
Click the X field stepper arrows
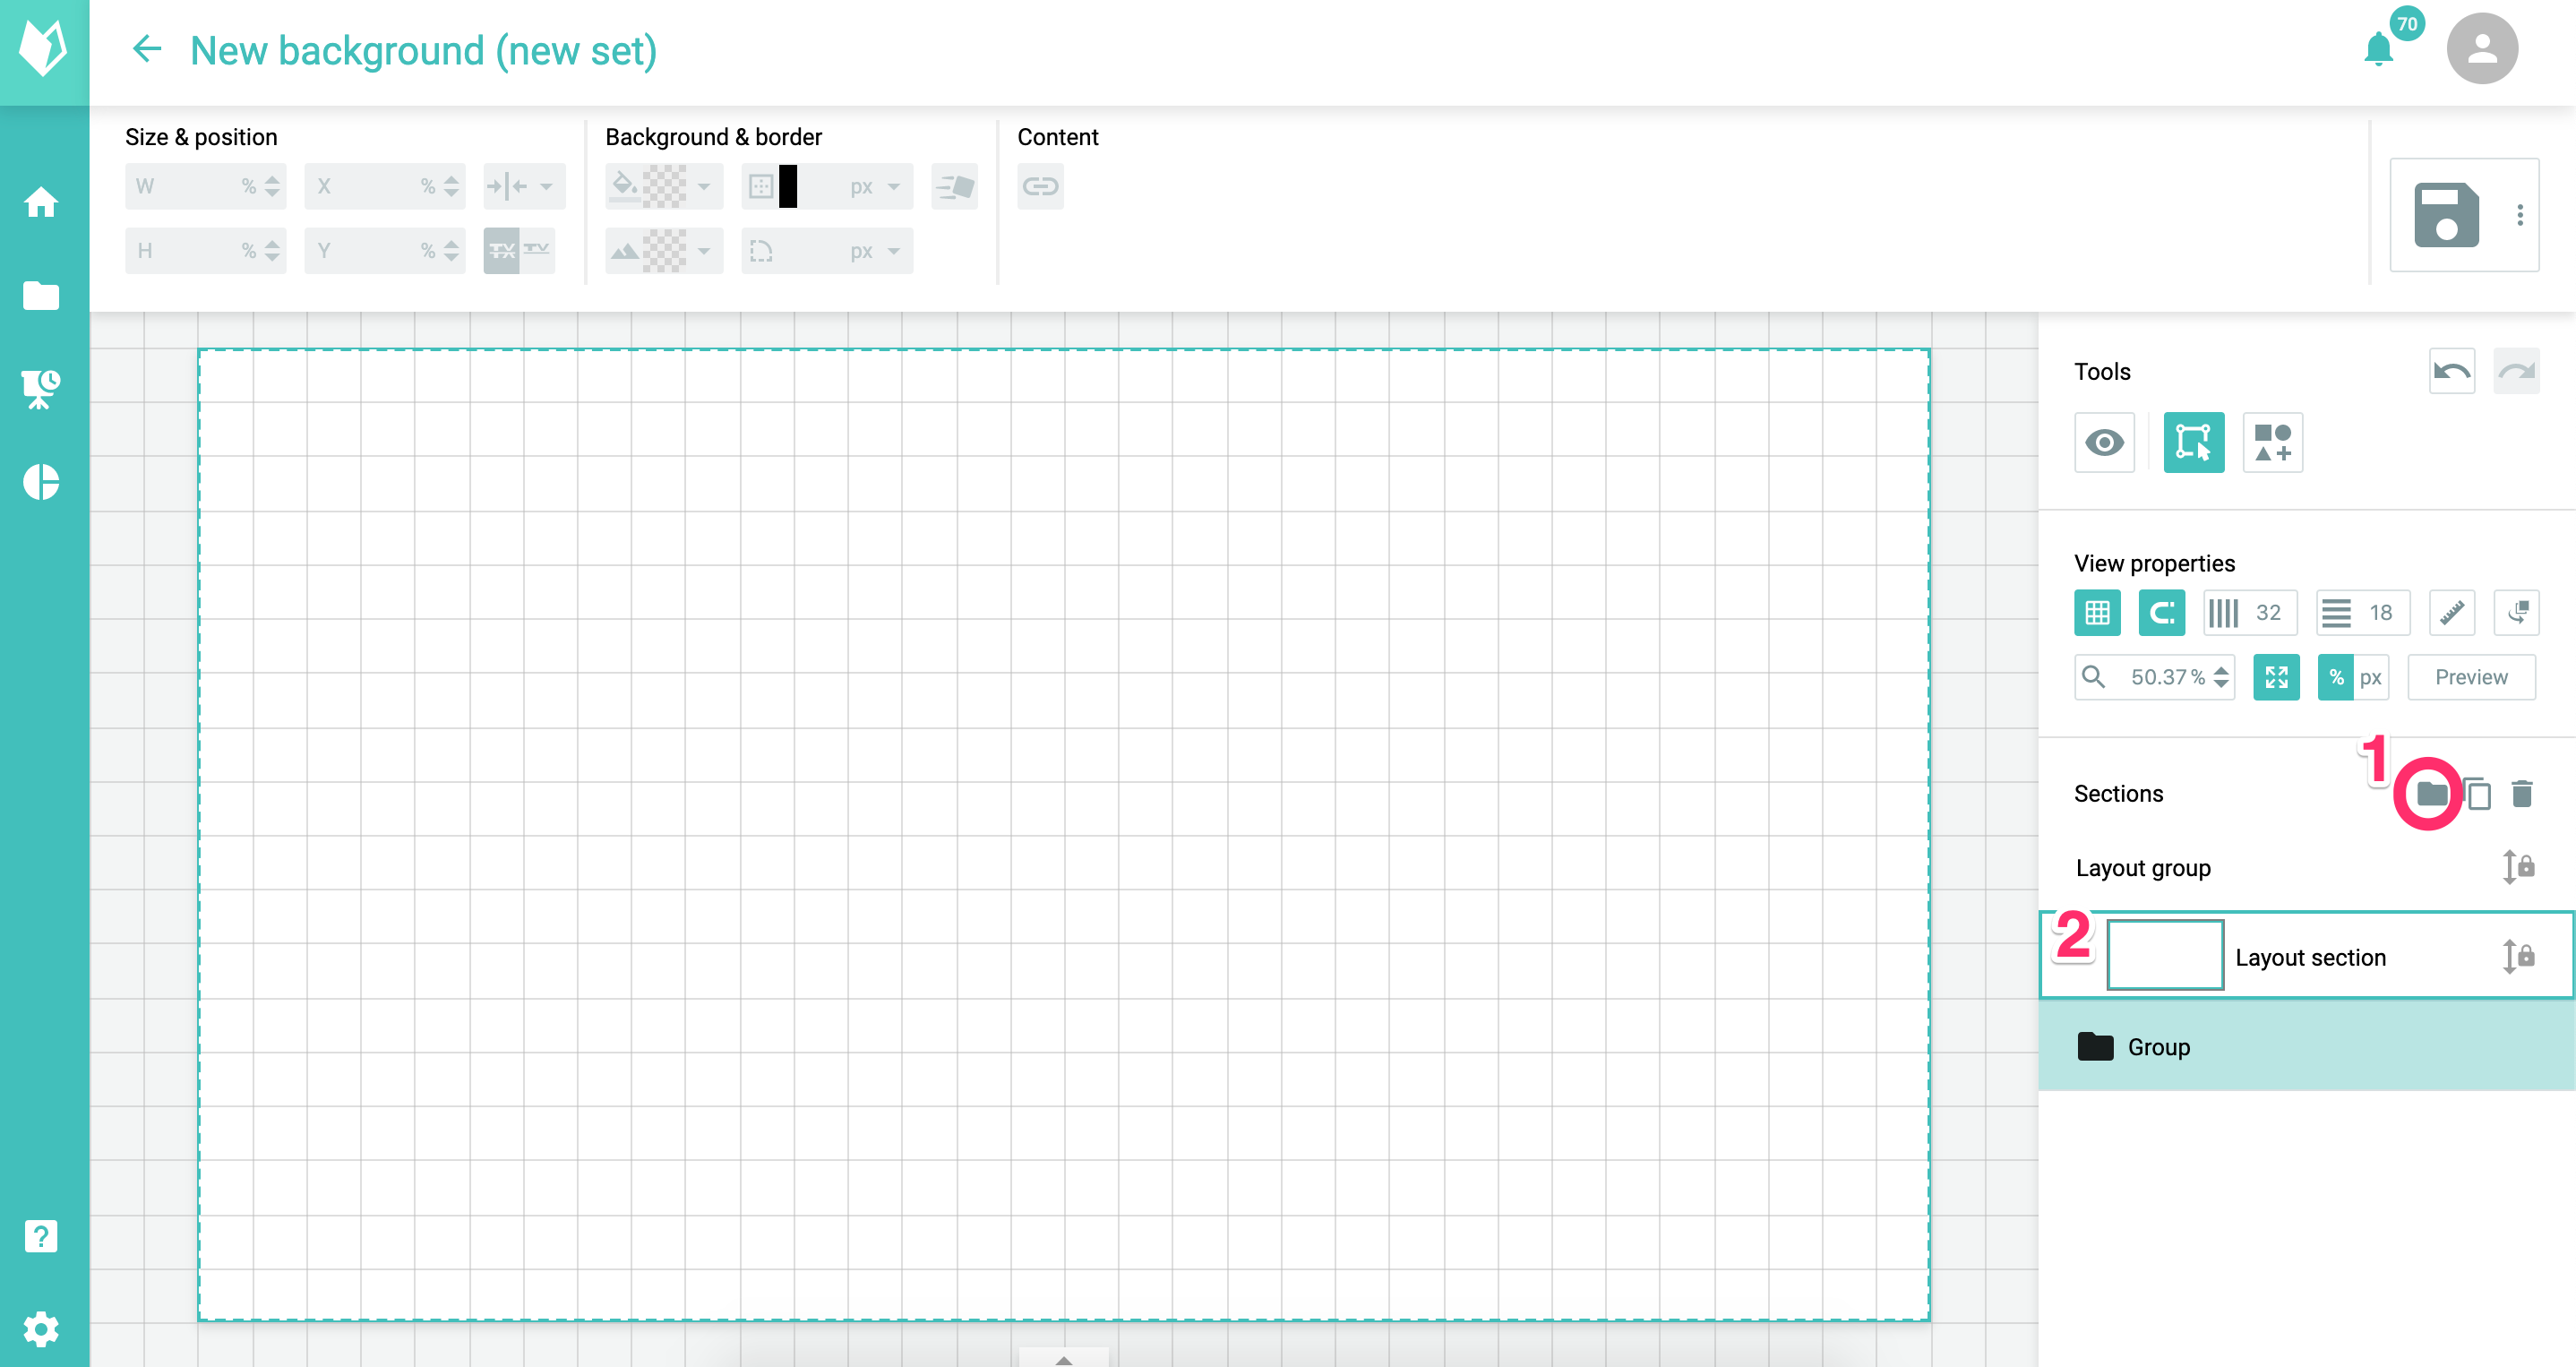[x=451, y=186]
